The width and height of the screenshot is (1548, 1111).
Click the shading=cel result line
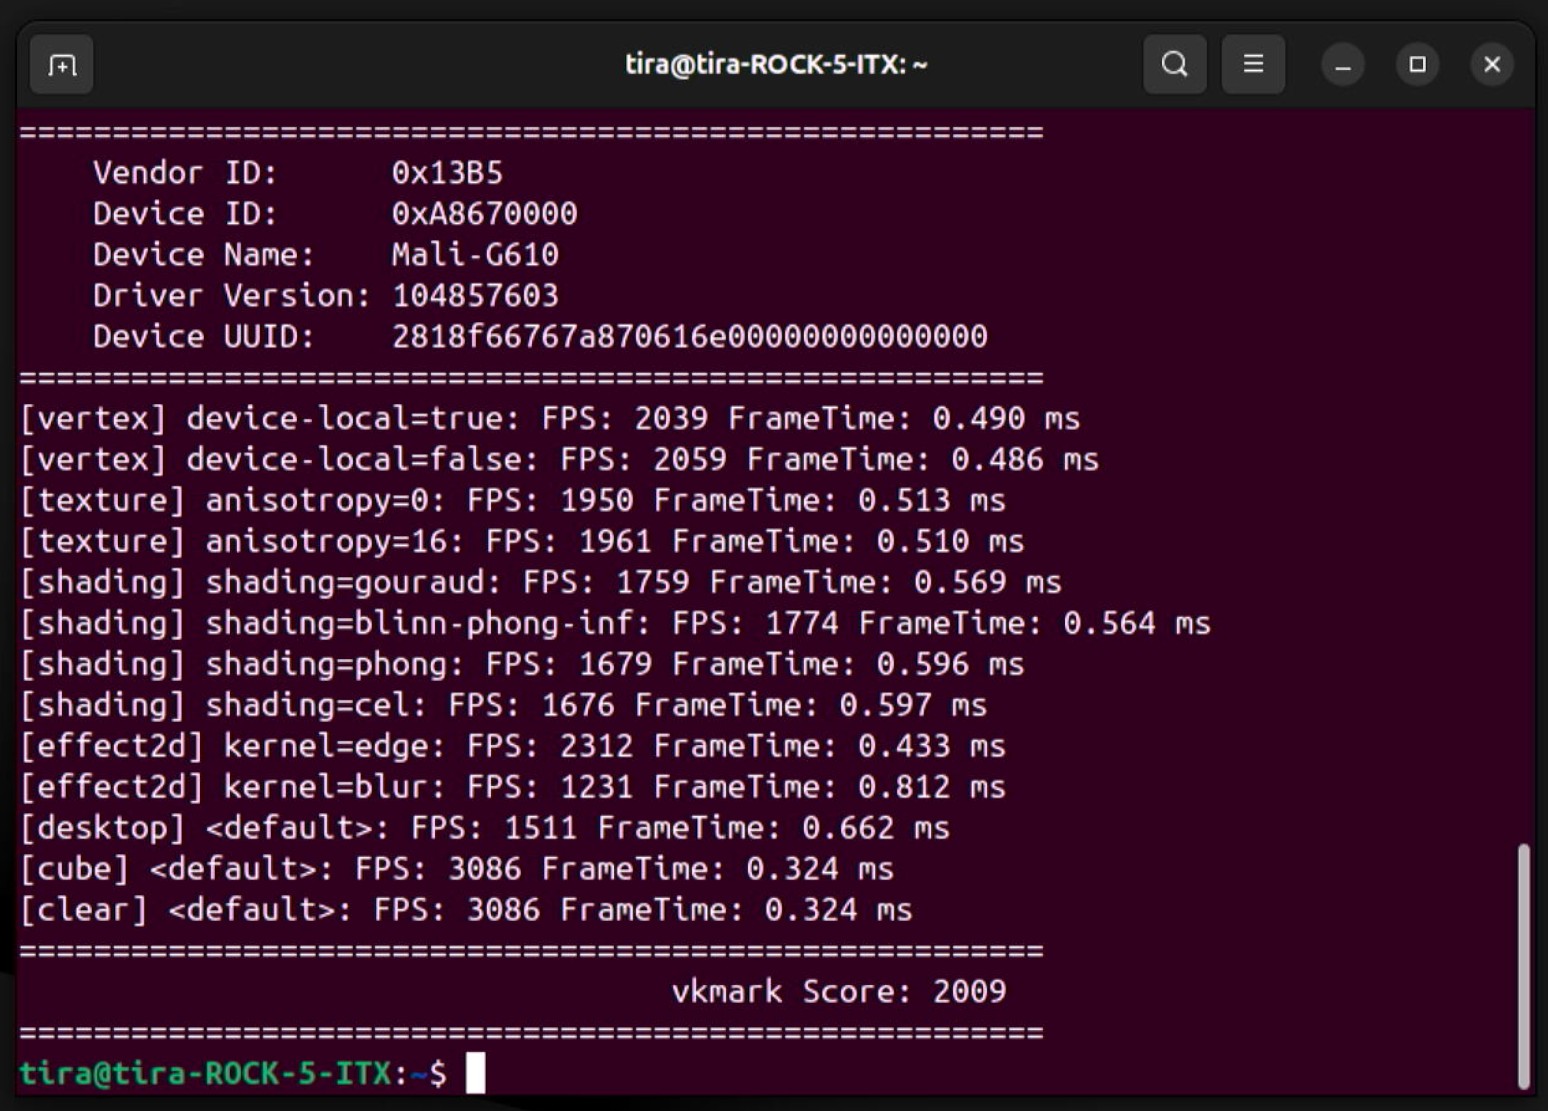(x=503, y=706)
